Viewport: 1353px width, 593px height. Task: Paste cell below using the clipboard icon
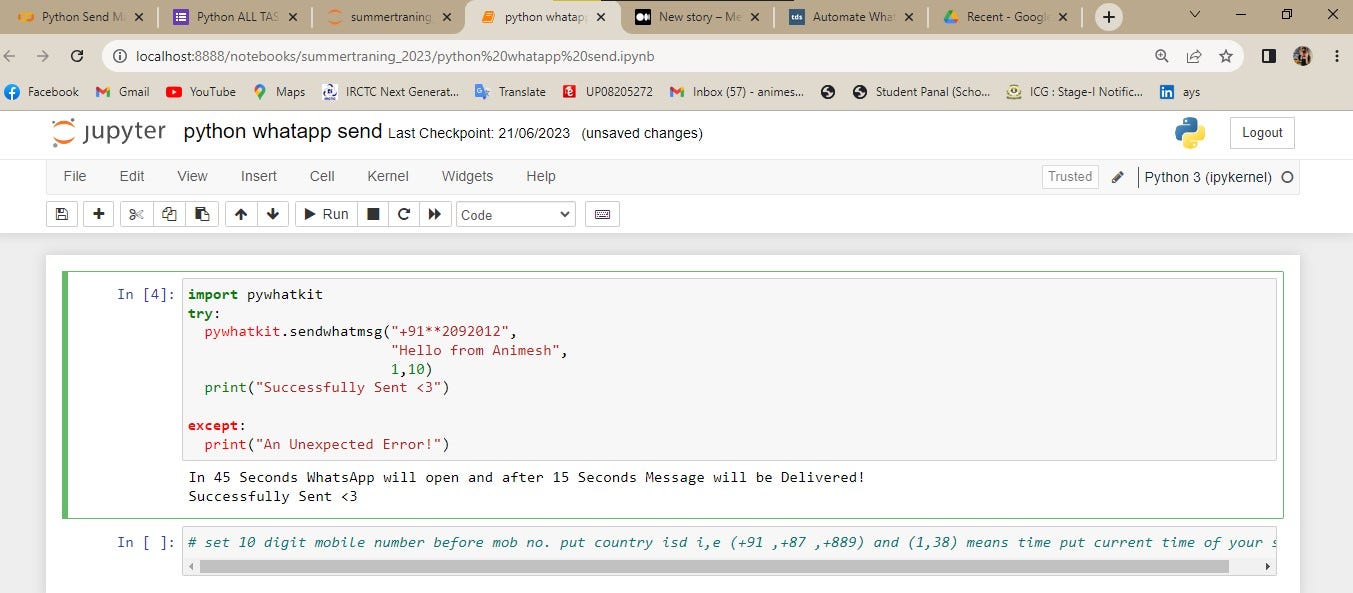(x=201, y=213)
